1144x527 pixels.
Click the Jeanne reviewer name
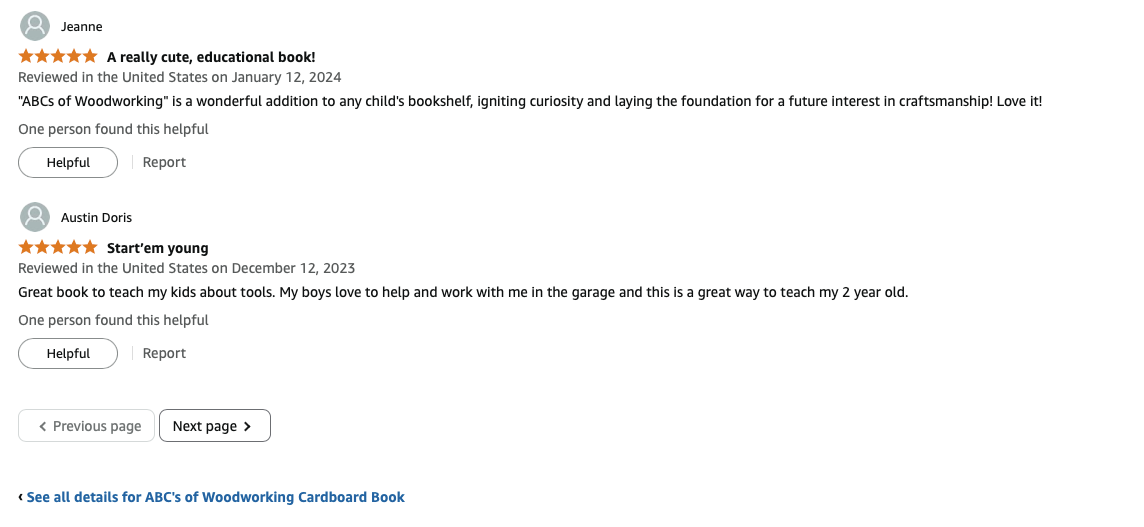[x=81, y=26]
